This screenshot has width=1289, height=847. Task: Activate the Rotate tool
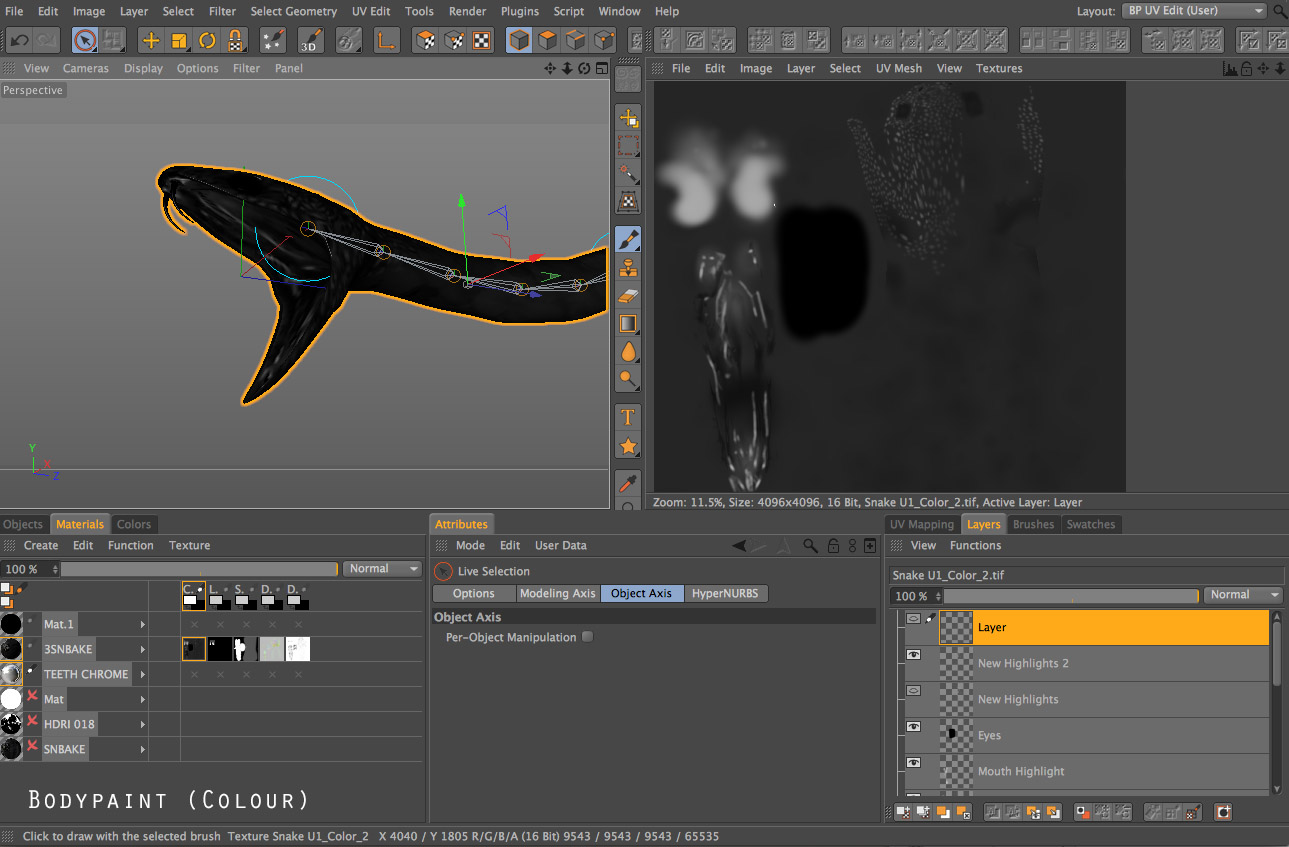pyautogui.click(x=207, y=41)
